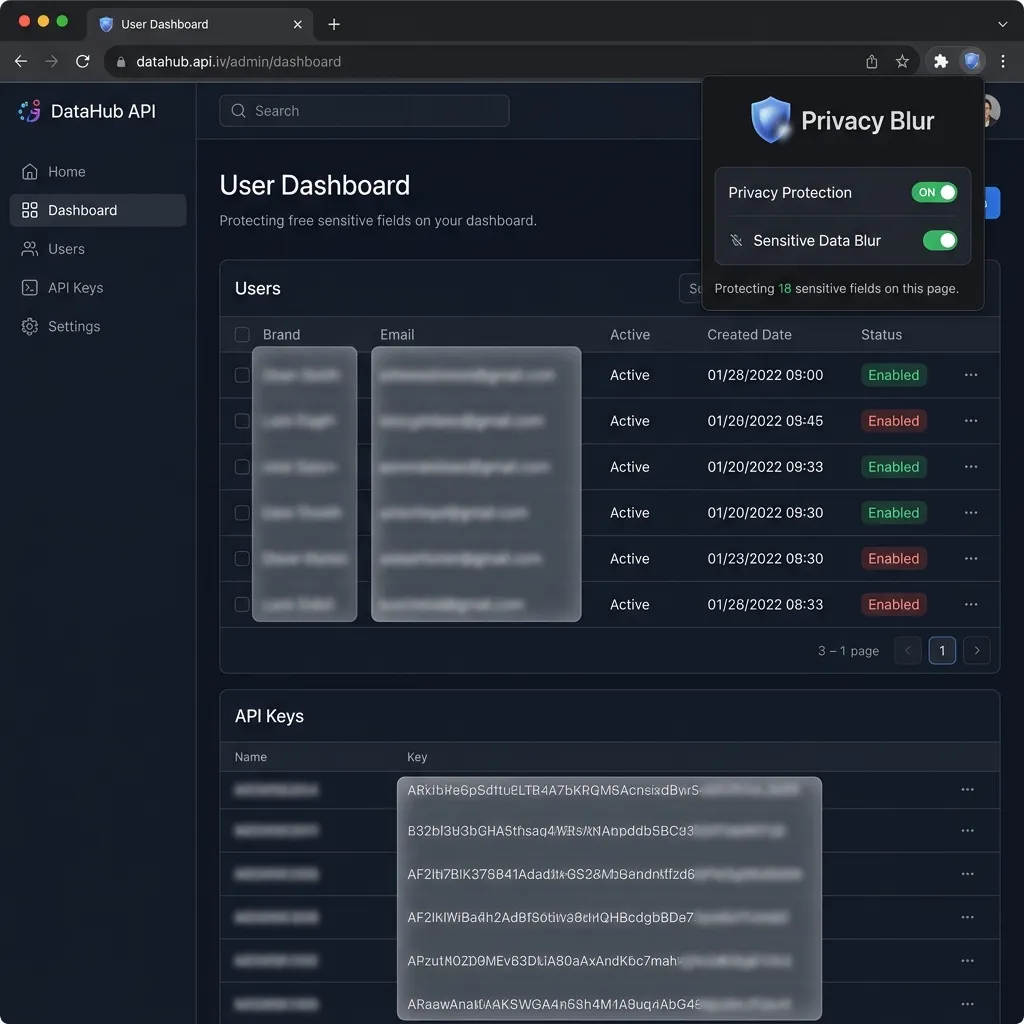Click the Privacy Blur extension icon
This screenshot has width=1024, height=1024.
tap(971, 61)
